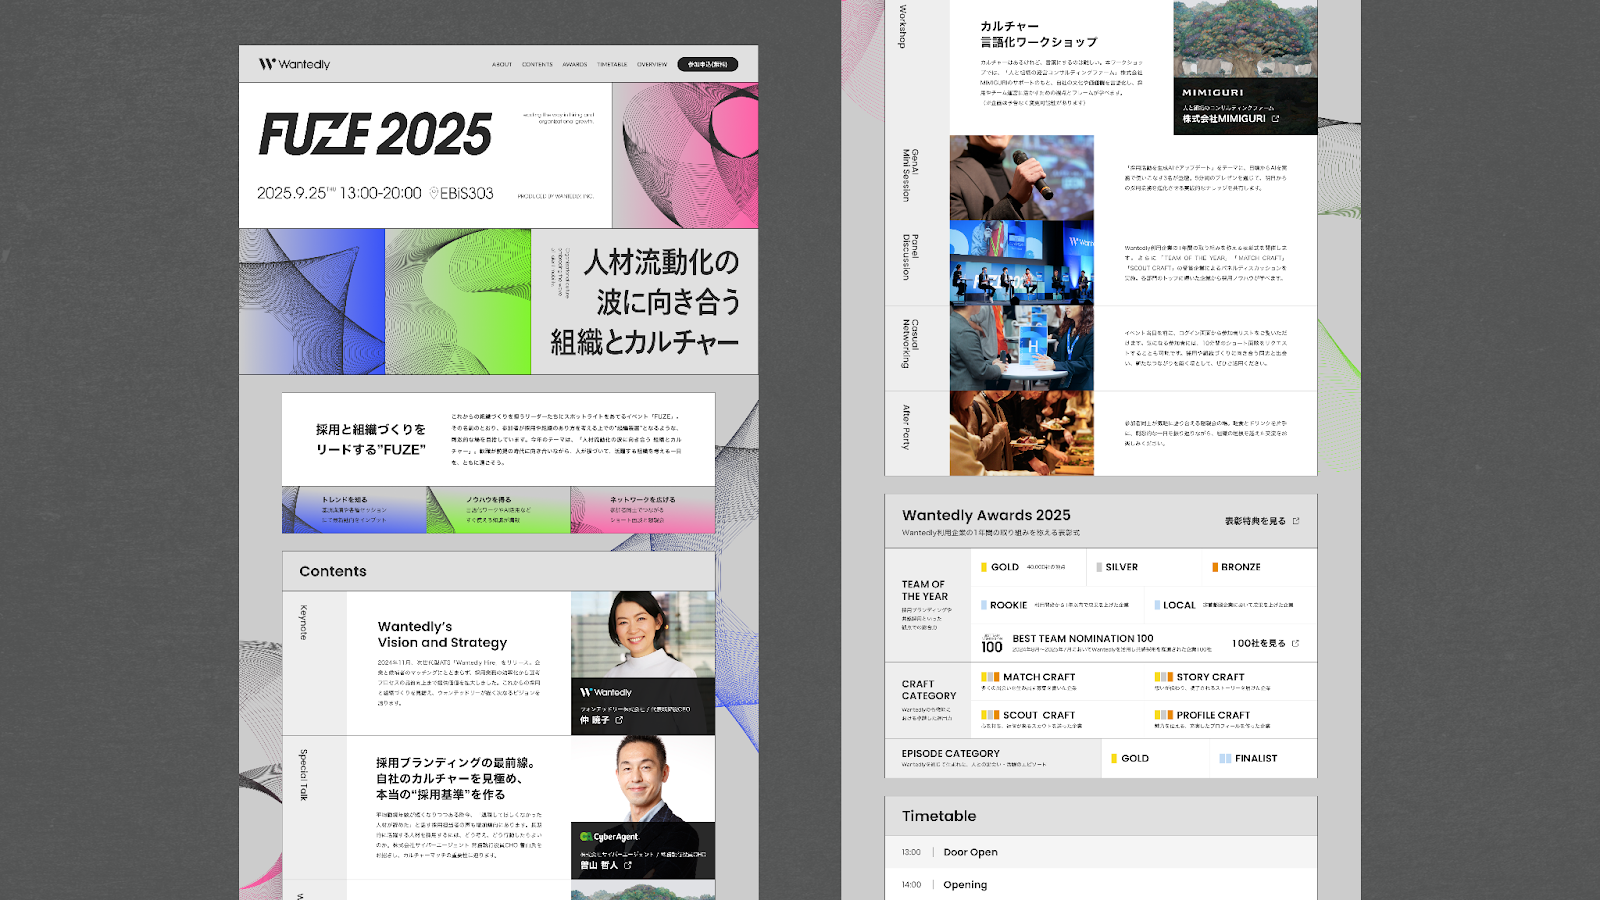
Task: Select the FINALIST award cell
Action: click(x=1263, y=758)
